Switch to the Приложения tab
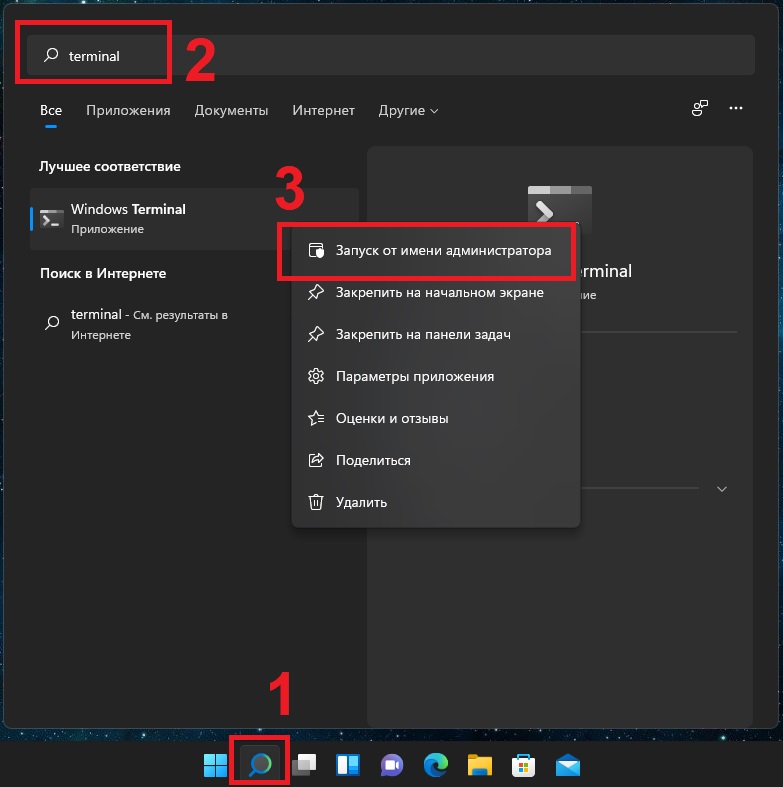 (128, 110)
